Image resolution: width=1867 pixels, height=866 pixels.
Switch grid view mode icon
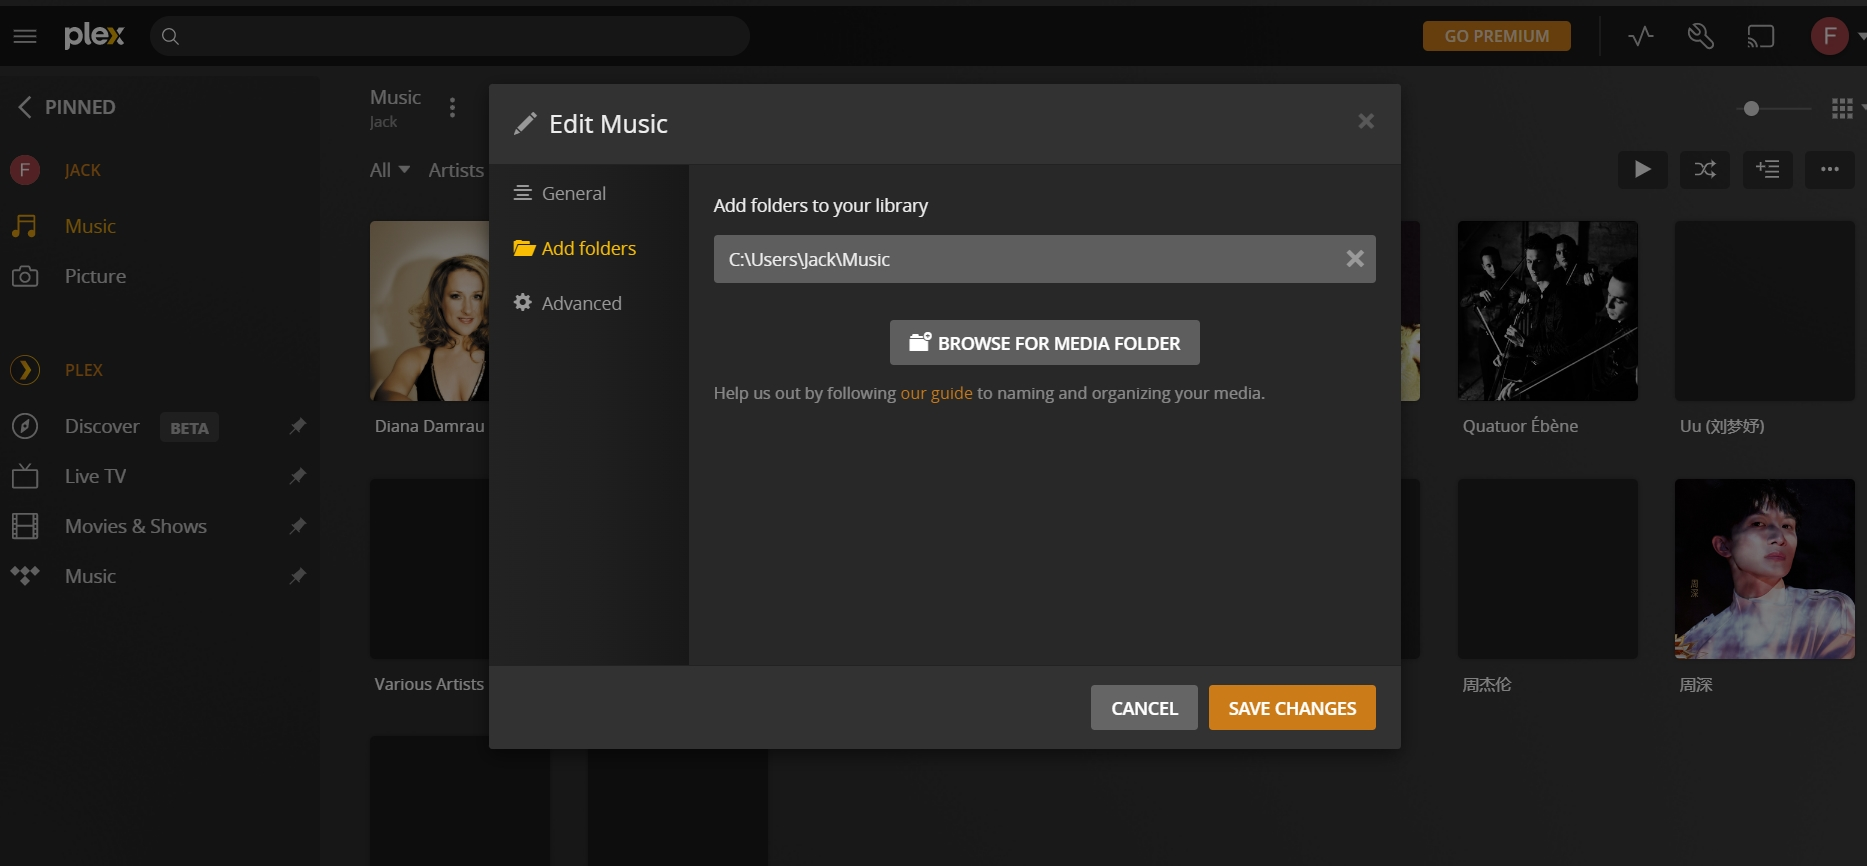tap(1842, 108)
